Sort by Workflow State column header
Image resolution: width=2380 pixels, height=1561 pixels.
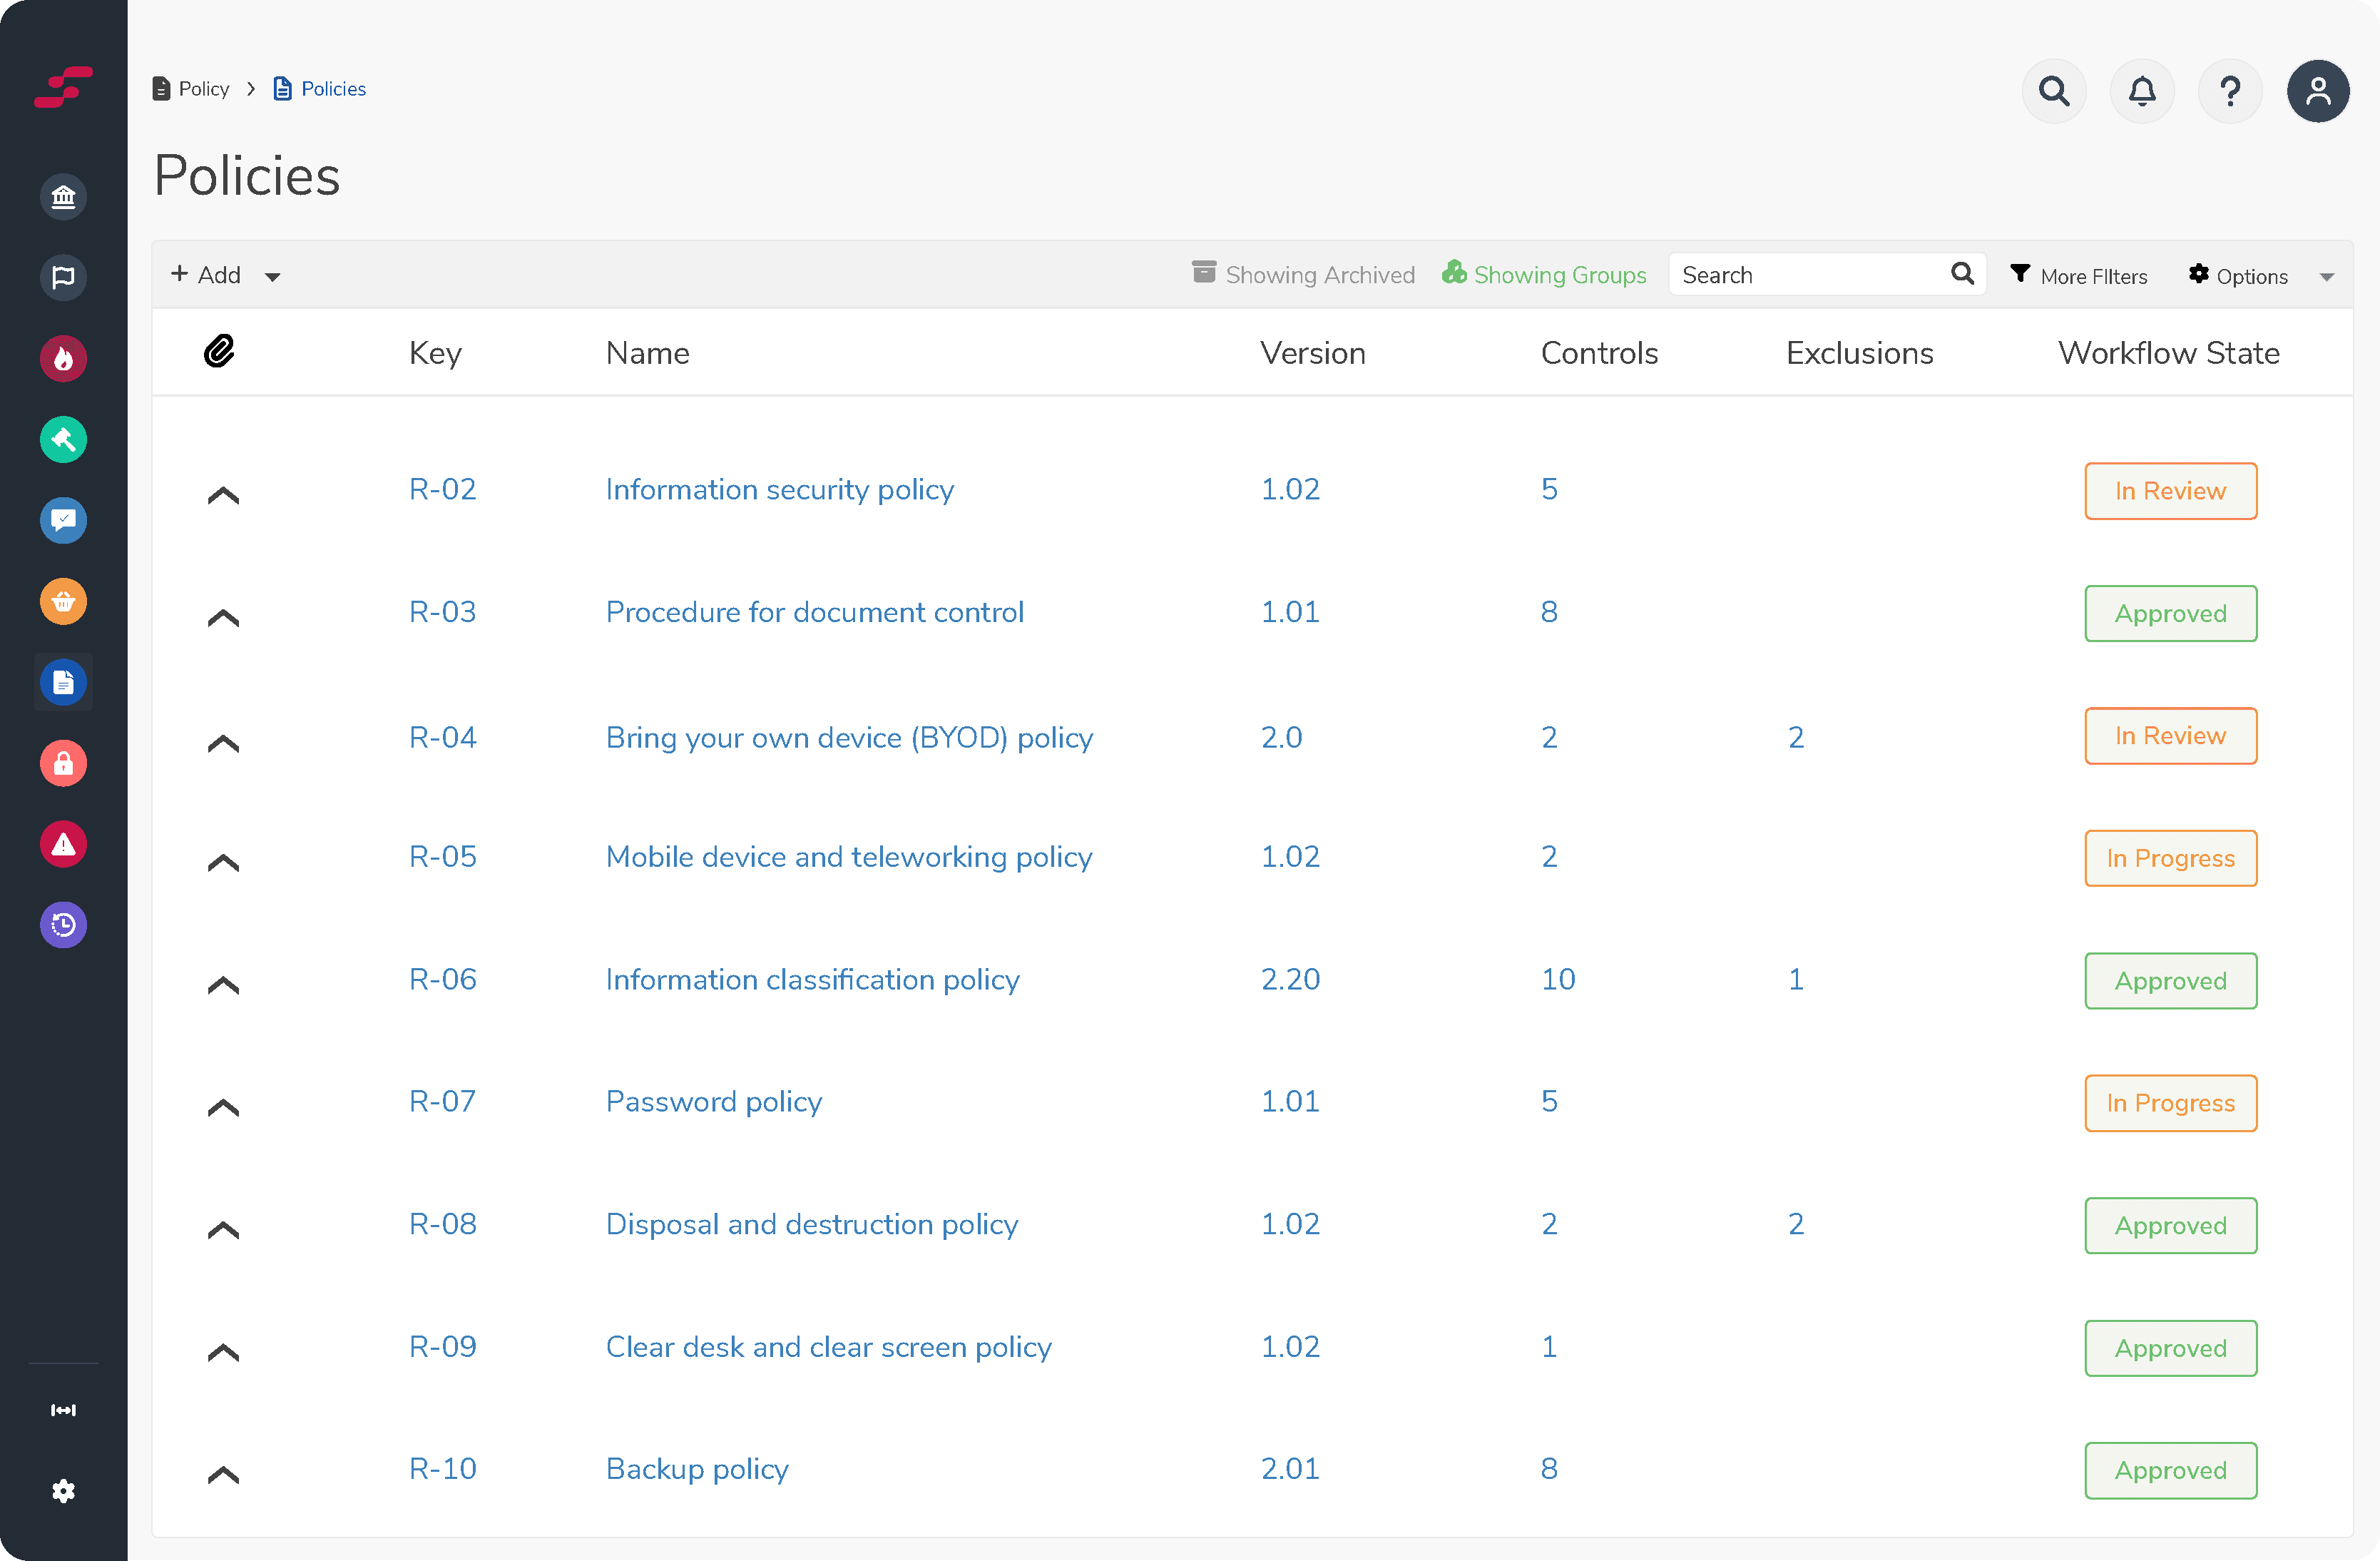[x=2168, y=353]
